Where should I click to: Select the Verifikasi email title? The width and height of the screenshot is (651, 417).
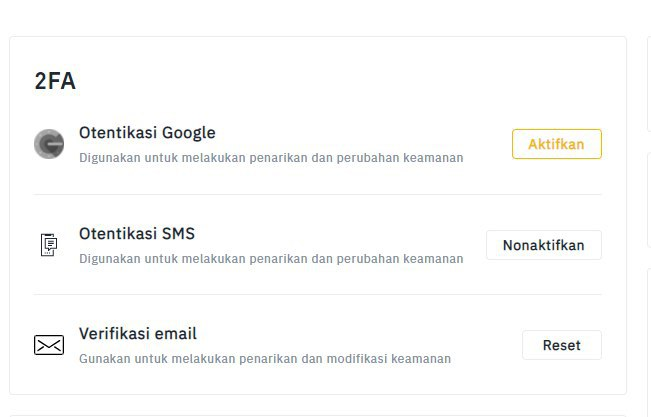tap(138, 334)
